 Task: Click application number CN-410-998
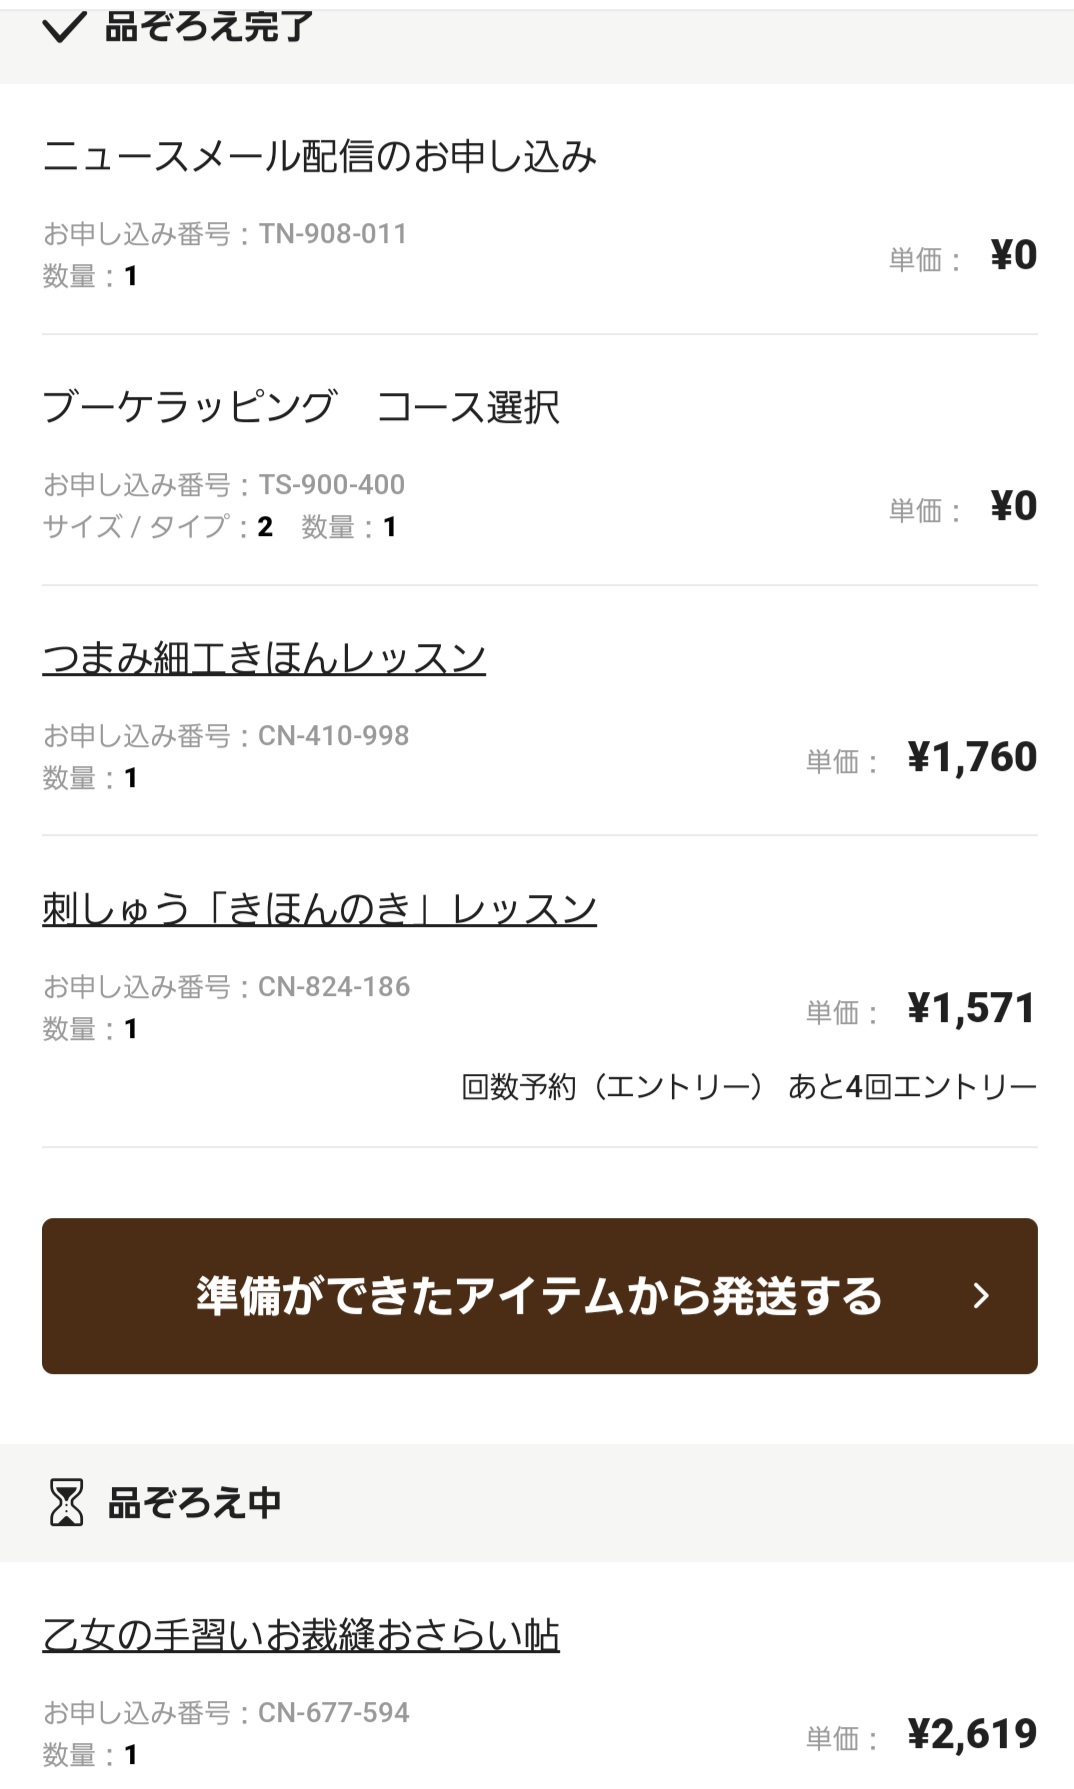pos(333,736)
